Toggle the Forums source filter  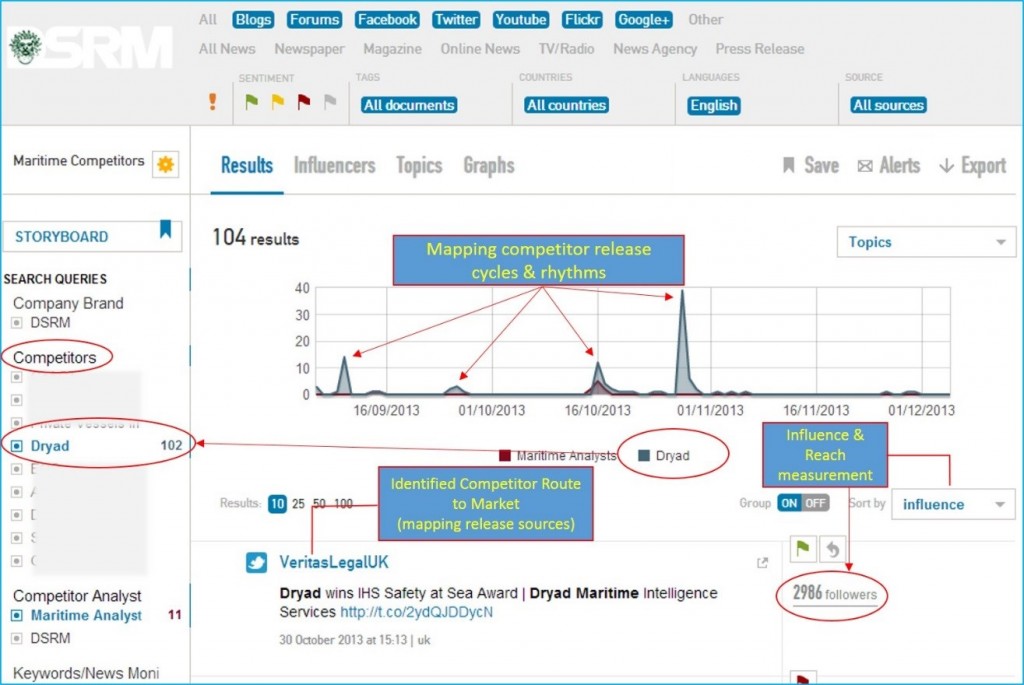point(314,20)
